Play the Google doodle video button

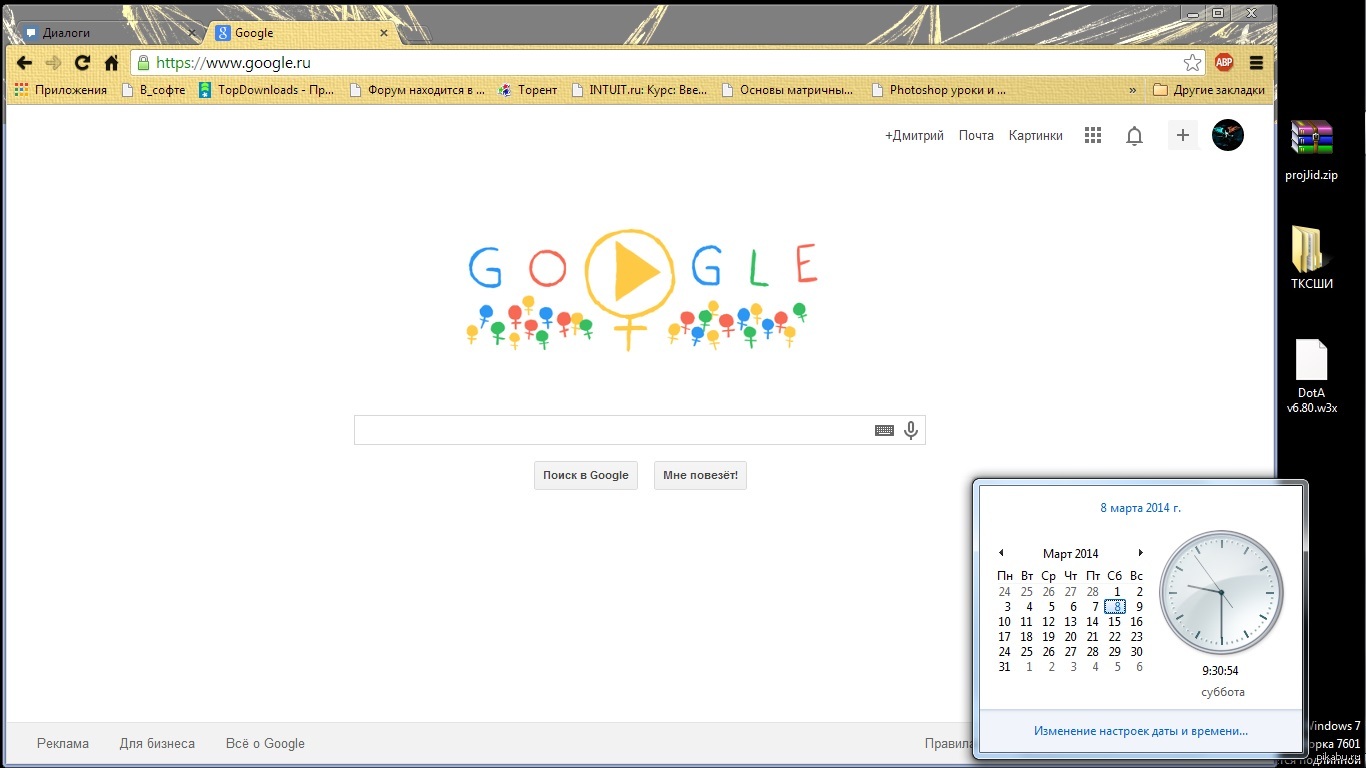[630, 271]
